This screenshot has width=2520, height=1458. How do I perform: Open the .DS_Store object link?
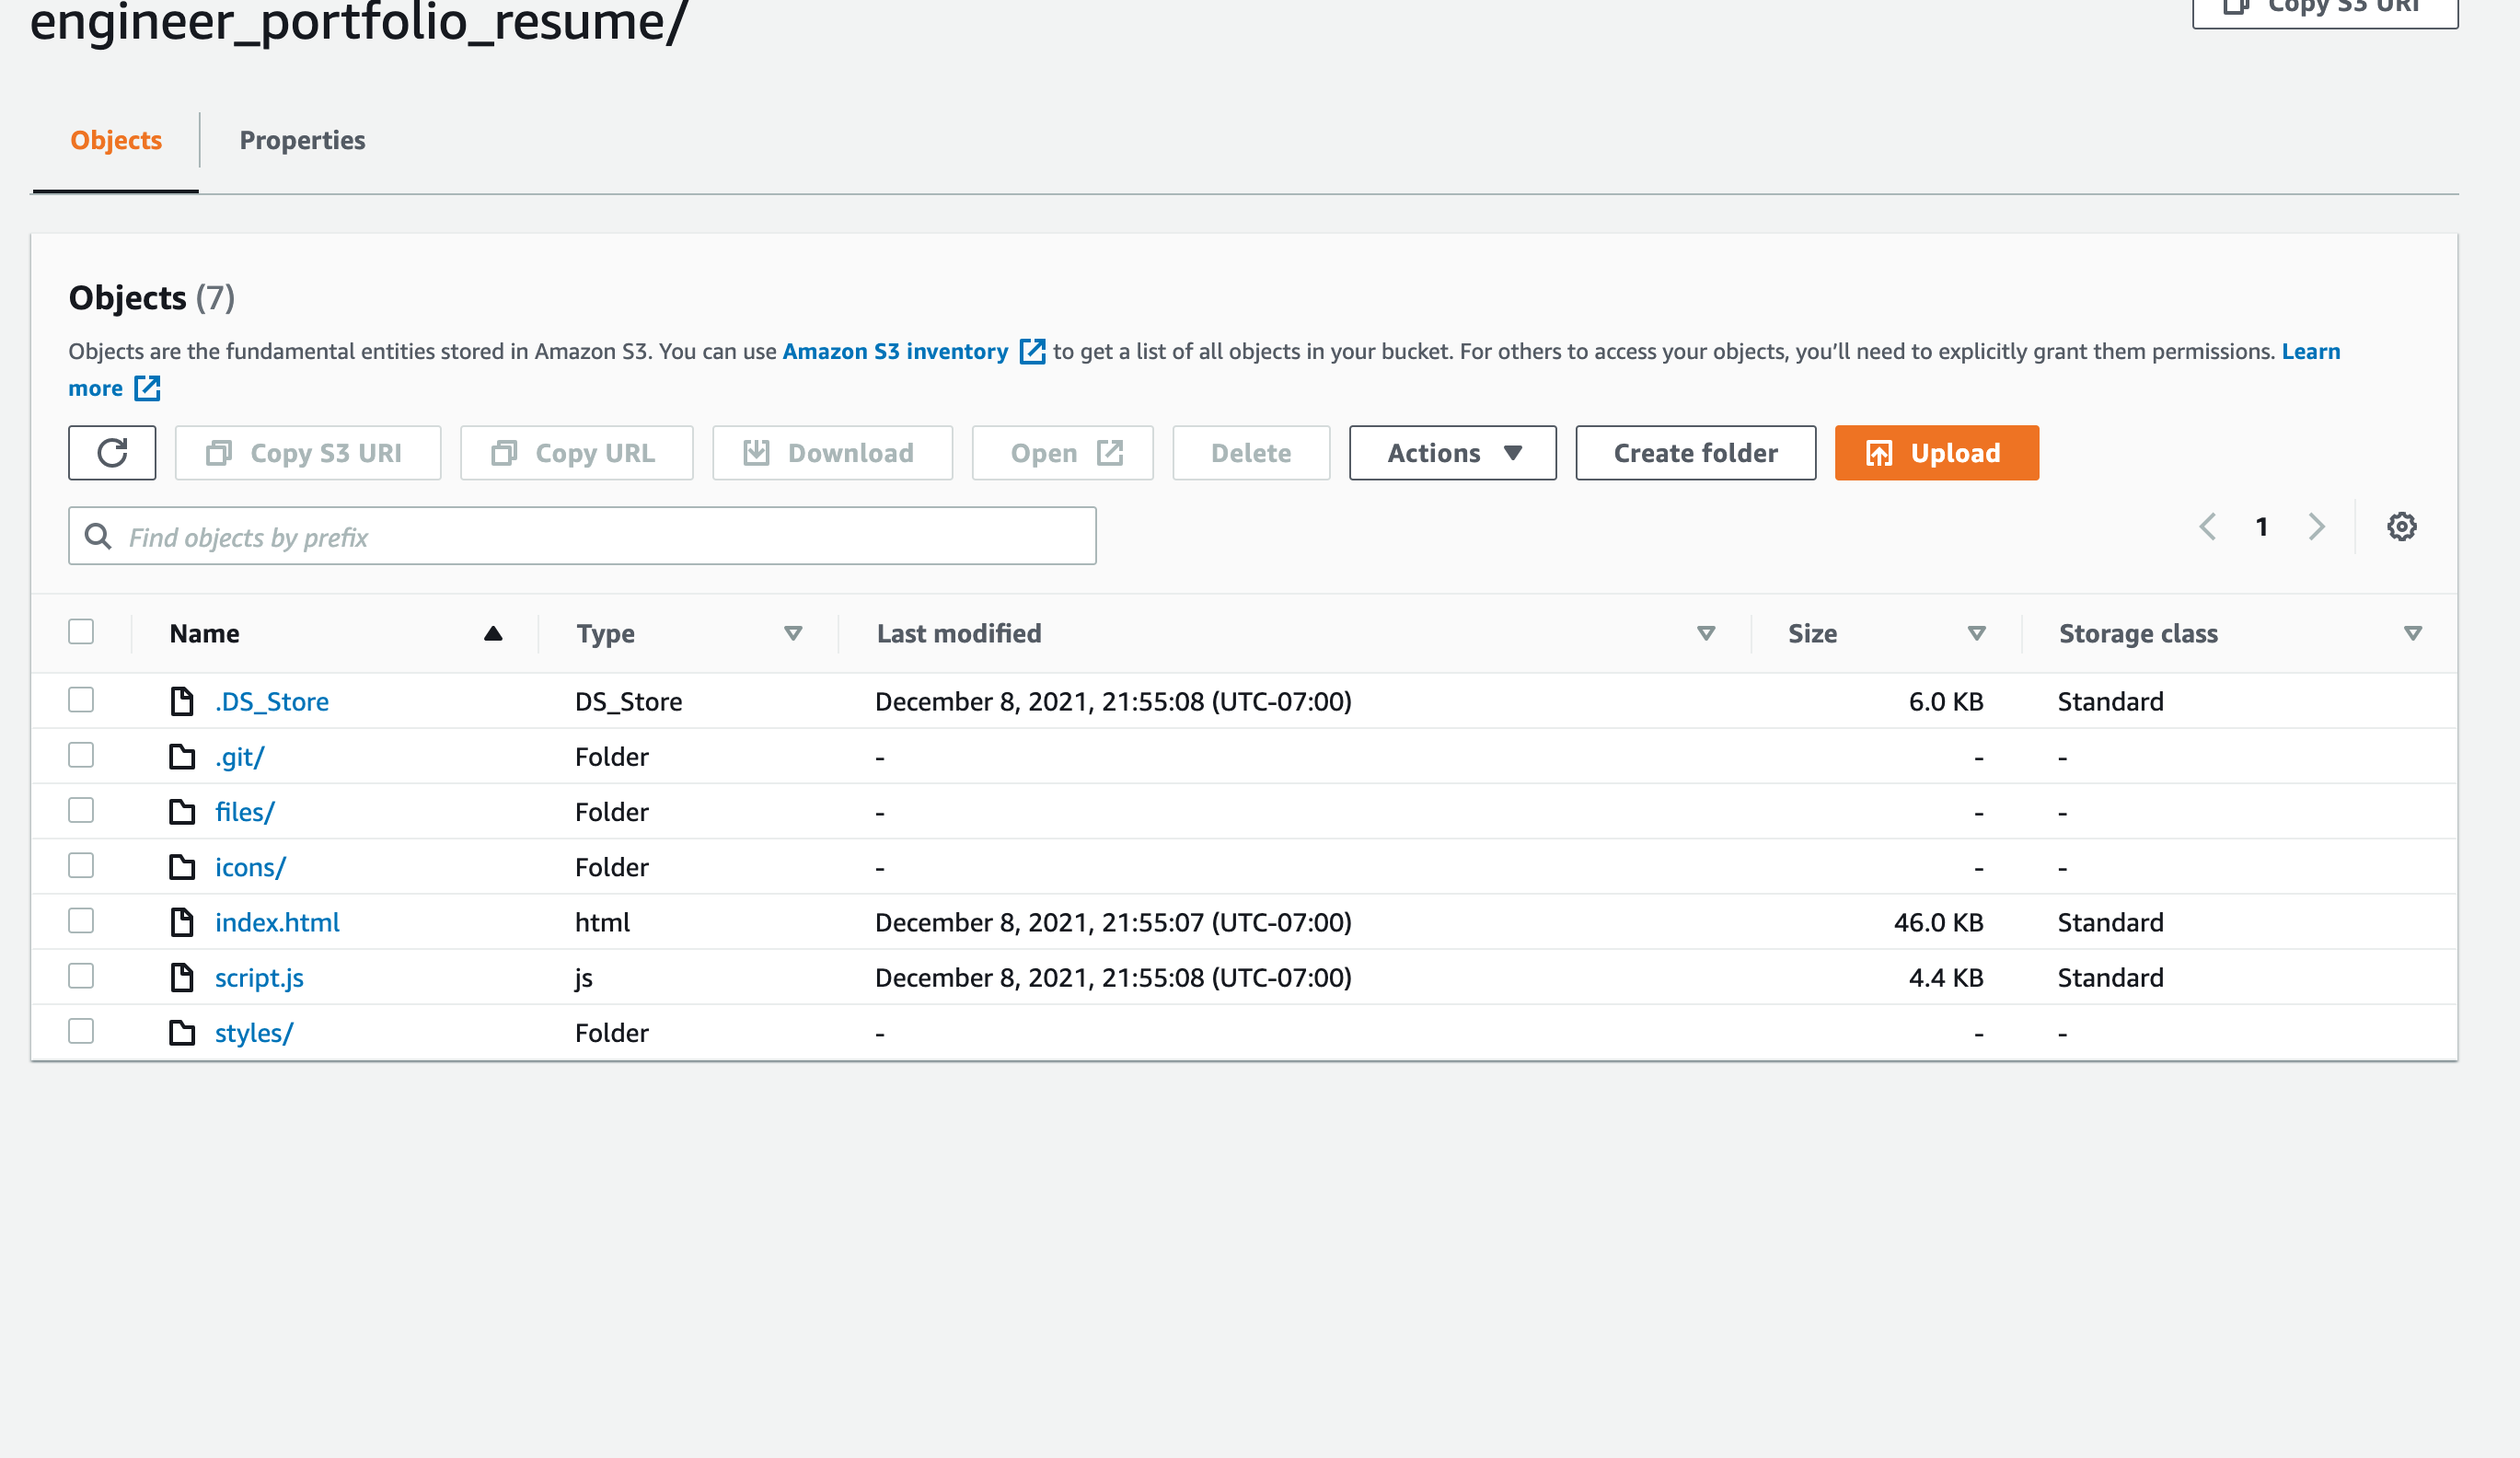(x=272, y=702)
